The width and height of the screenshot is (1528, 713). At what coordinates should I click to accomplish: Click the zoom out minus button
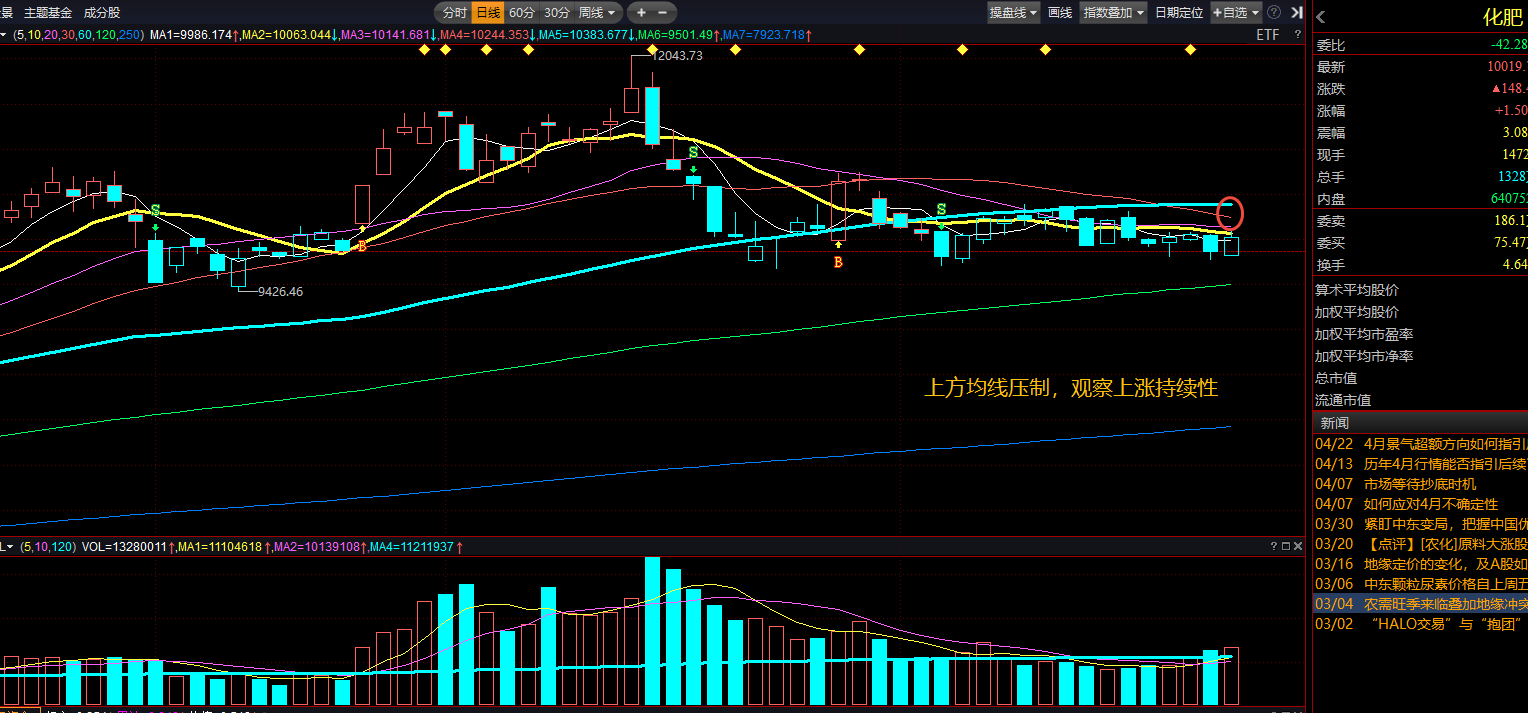pos(663,13)
